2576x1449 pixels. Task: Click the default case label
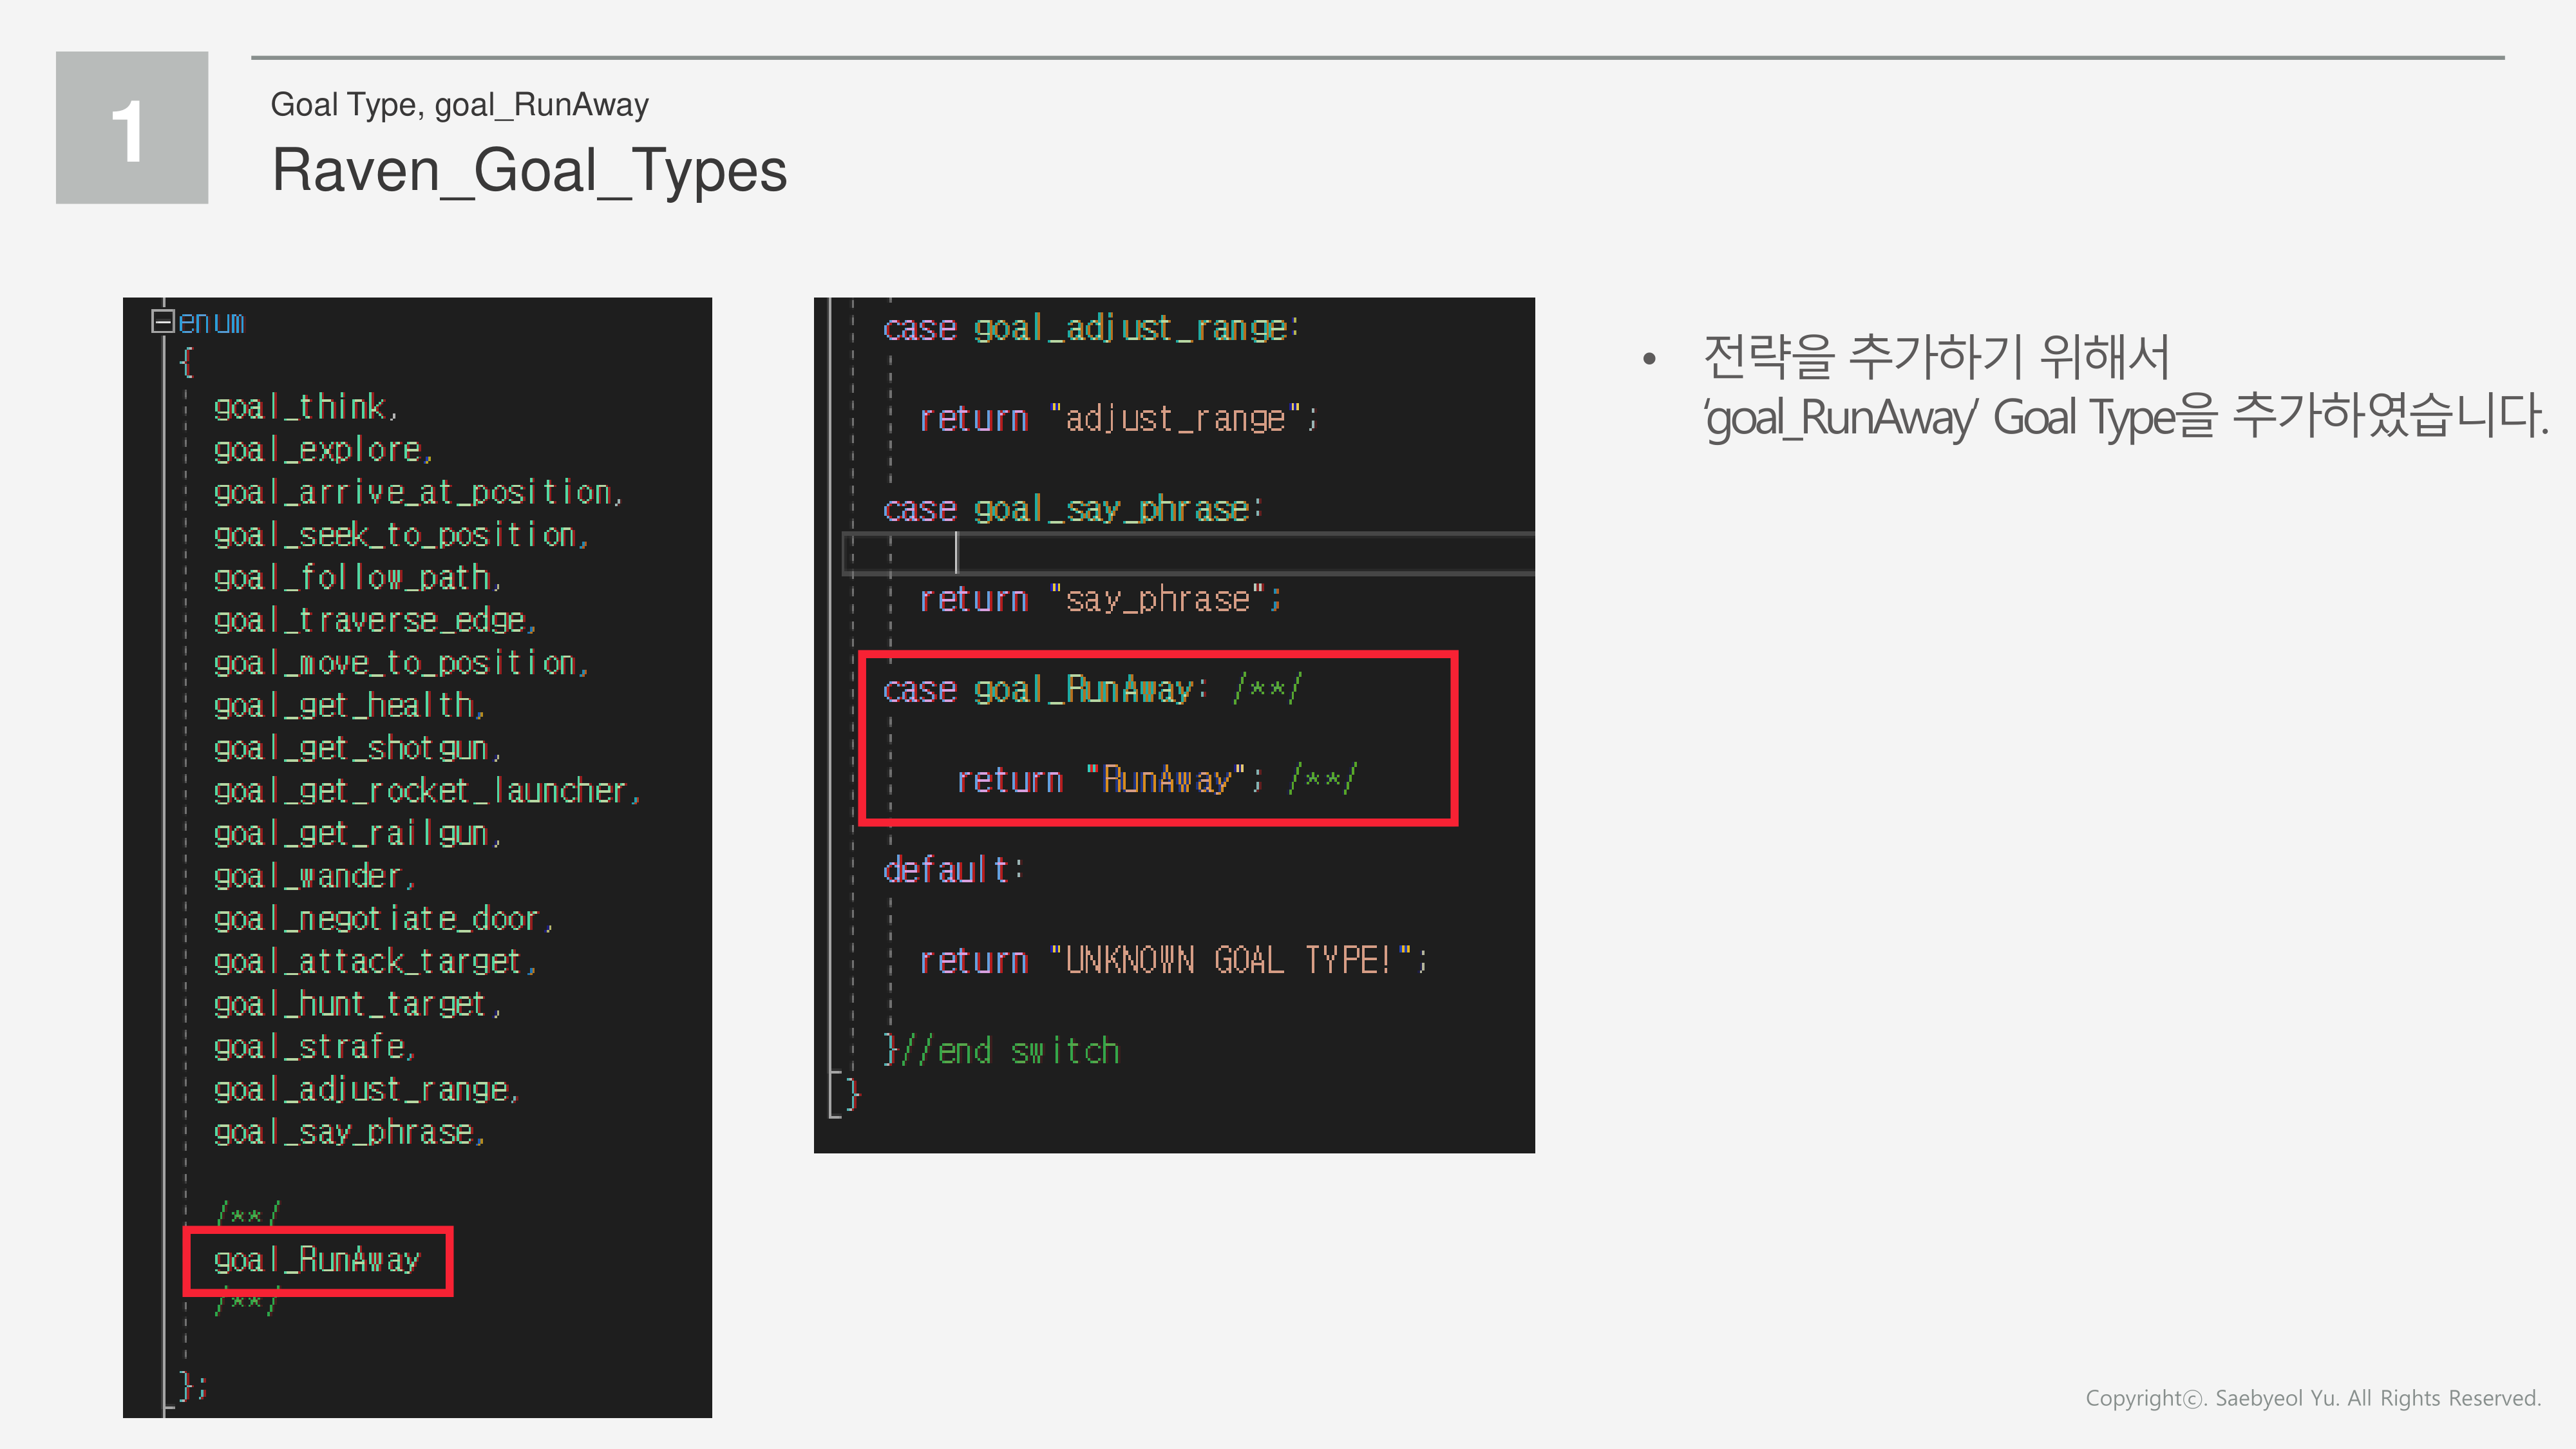pyautogui.click(x=950, y=868)
